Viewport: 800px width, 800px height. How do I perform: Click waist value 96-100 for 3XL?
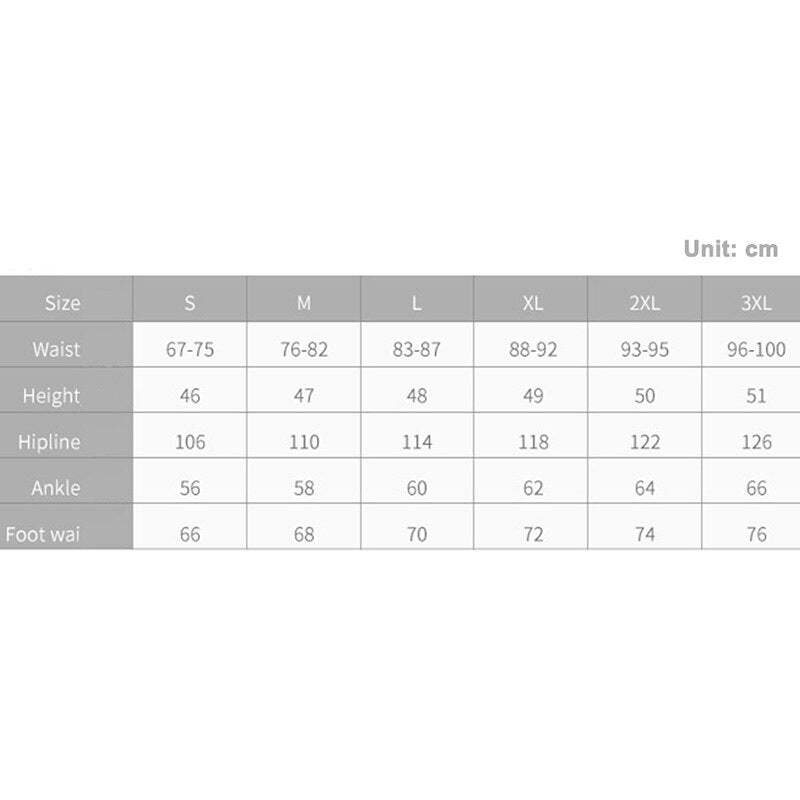[x=756, y=349]
